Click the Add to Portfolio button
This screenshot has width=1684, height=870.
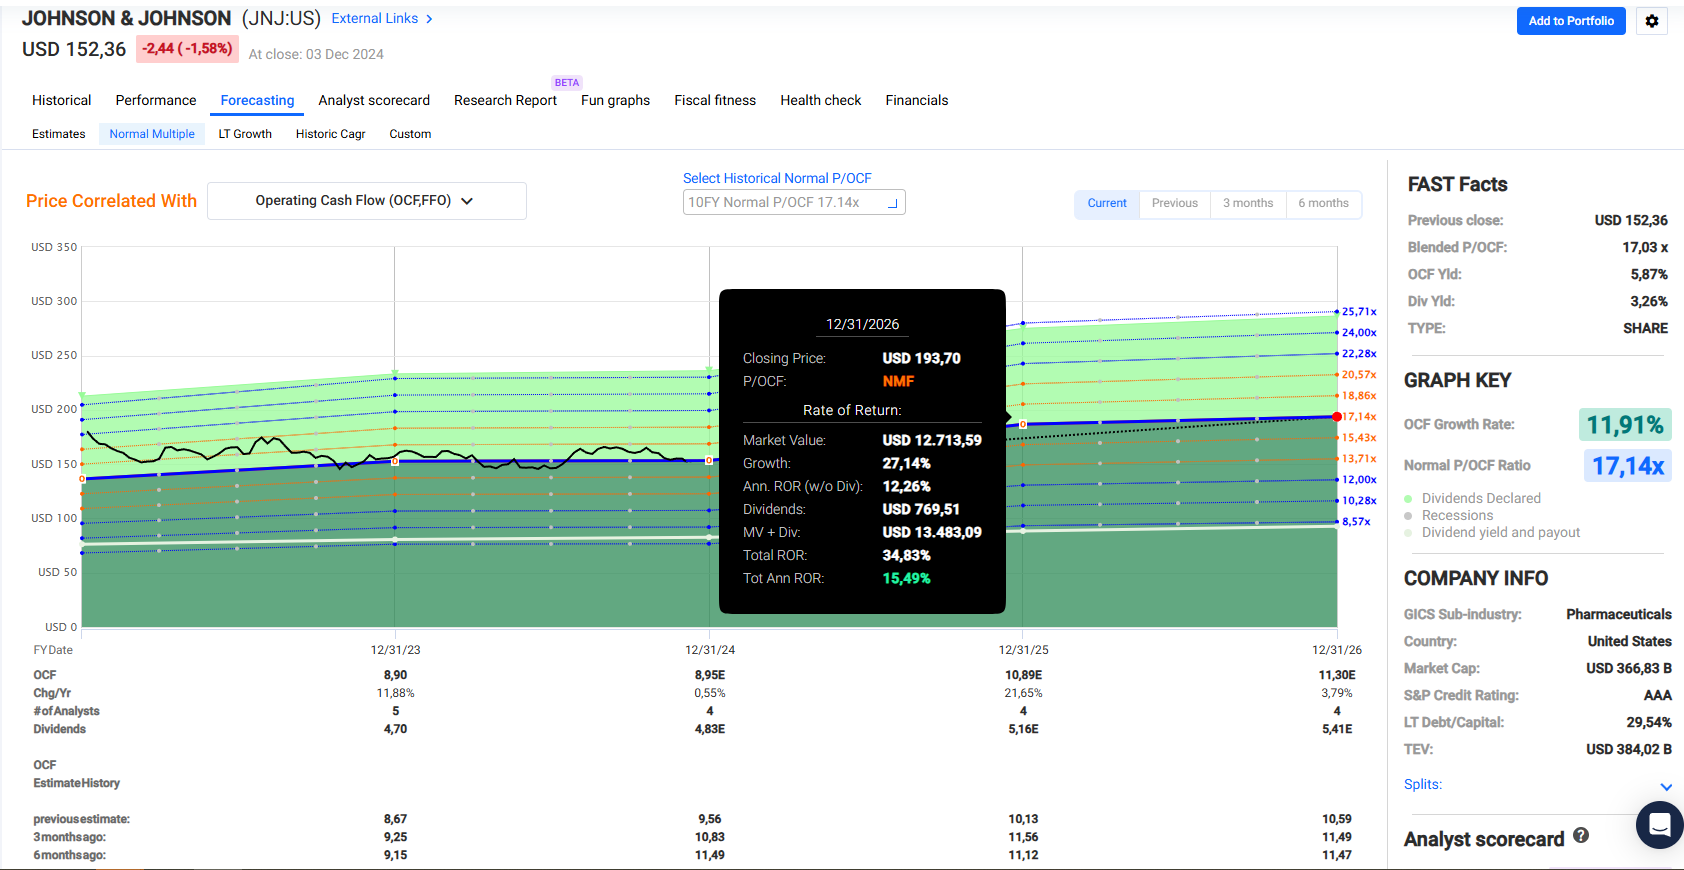(x=1570, y=21)
